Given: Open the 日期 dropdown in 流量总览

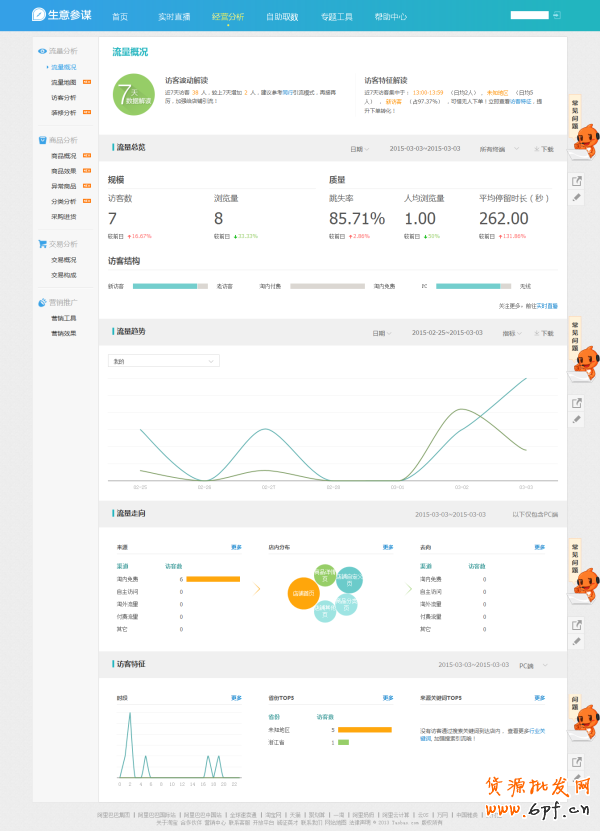Looking at the screenshot, I should (359, 148).
